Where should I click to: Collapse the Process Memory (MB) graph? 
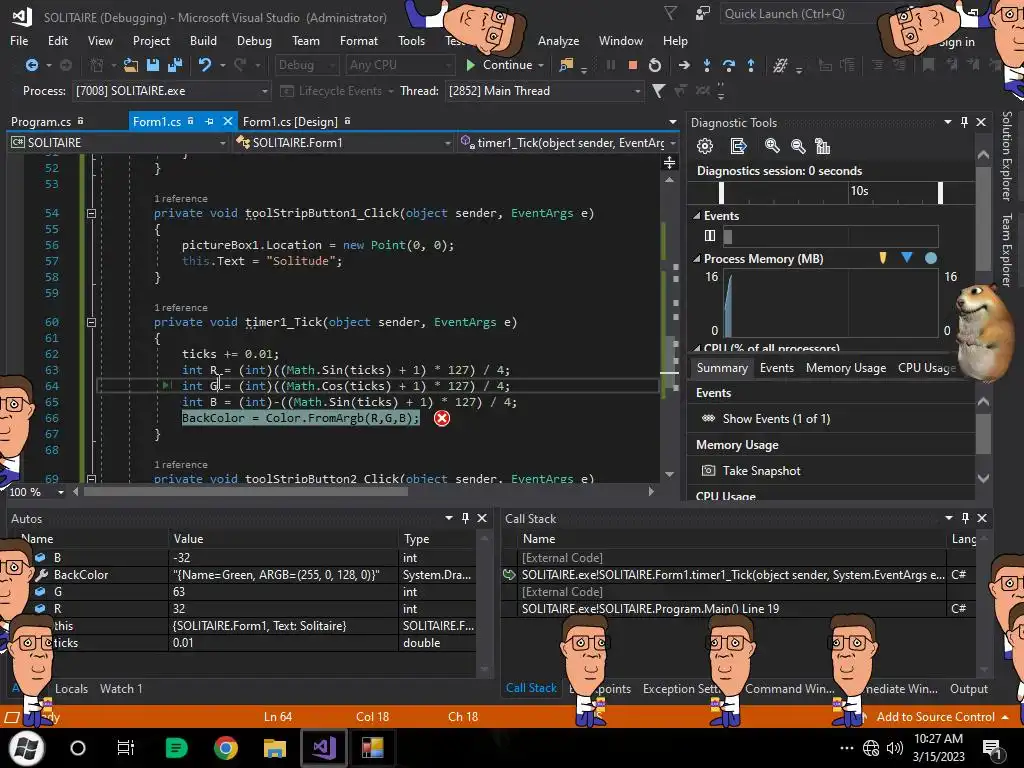pos(696,259)
